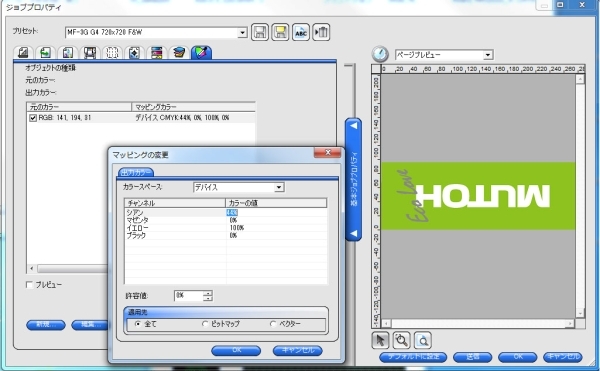Open the color mapping tab with paintbrush
600x371 pixels.
(201, 52)
